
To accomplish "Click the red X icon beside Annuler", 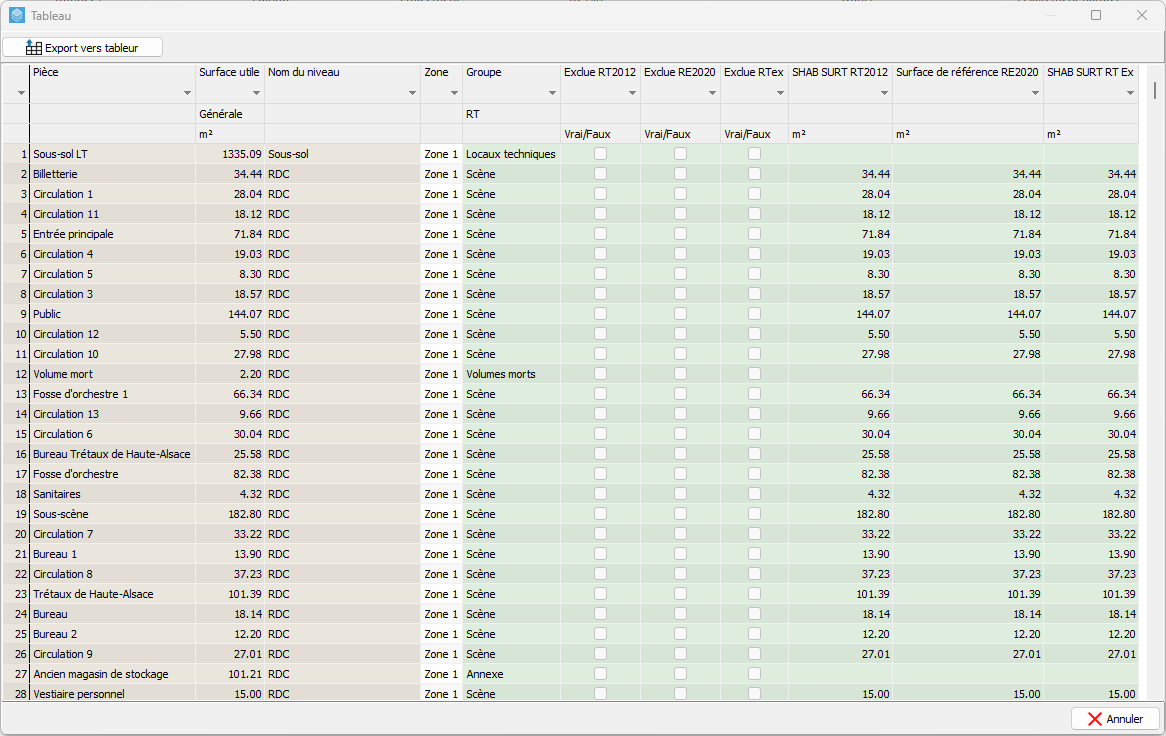I will click(1094, 718).
